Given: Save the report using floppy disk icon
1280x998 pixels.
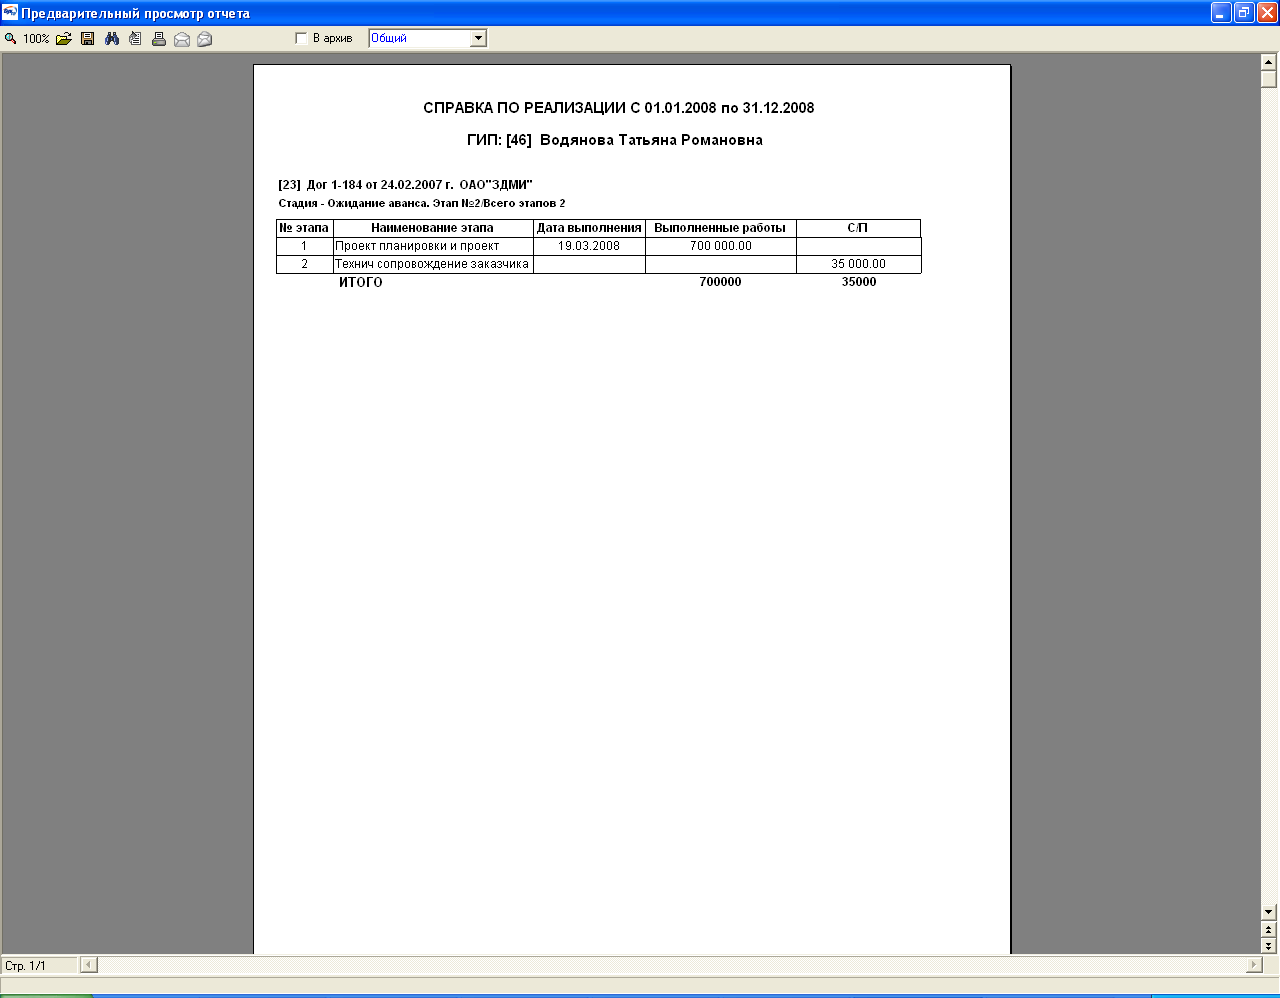Looking at the screenshot, I should tap(88, 39).
